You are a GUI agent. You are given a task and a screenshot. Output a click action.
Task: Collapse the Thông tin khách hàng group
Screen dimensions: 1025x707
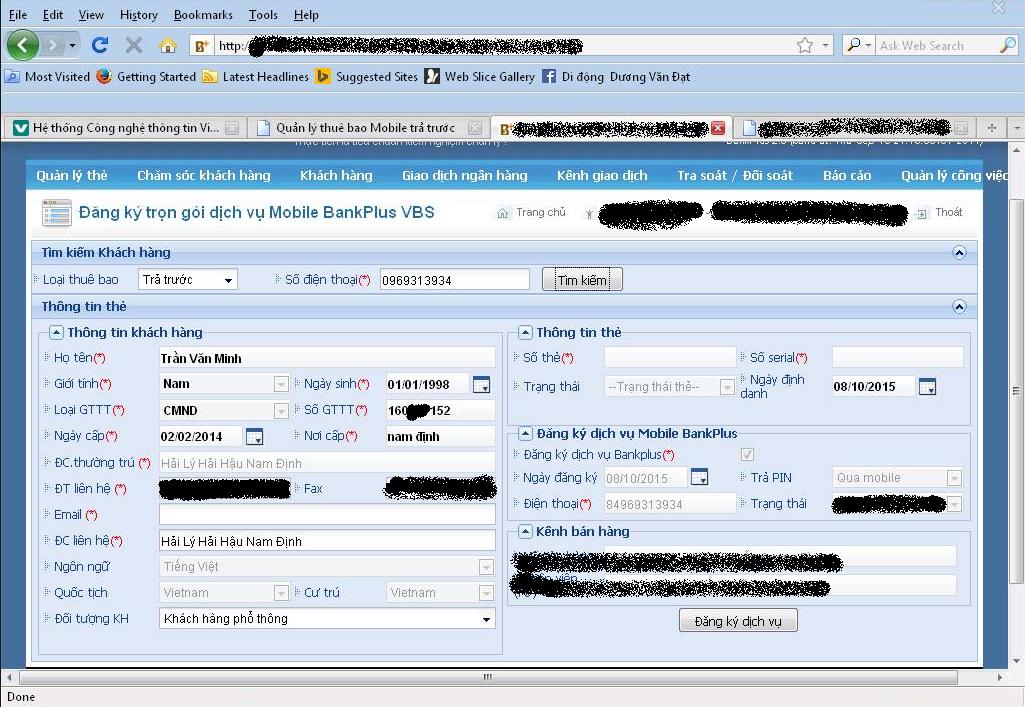pos(56,333)
